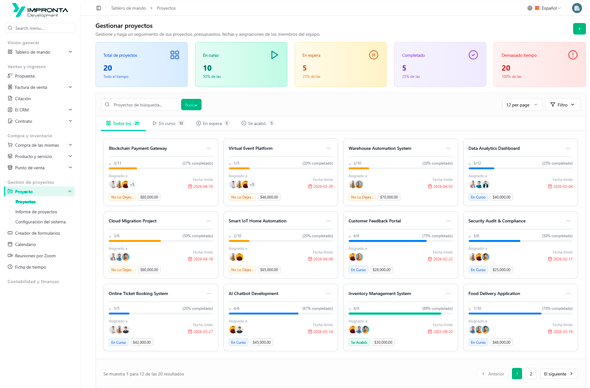The width and height of the screenshot is (590, 388).
Task: Click the Anterior pagination button
Action: click(493, 374)
